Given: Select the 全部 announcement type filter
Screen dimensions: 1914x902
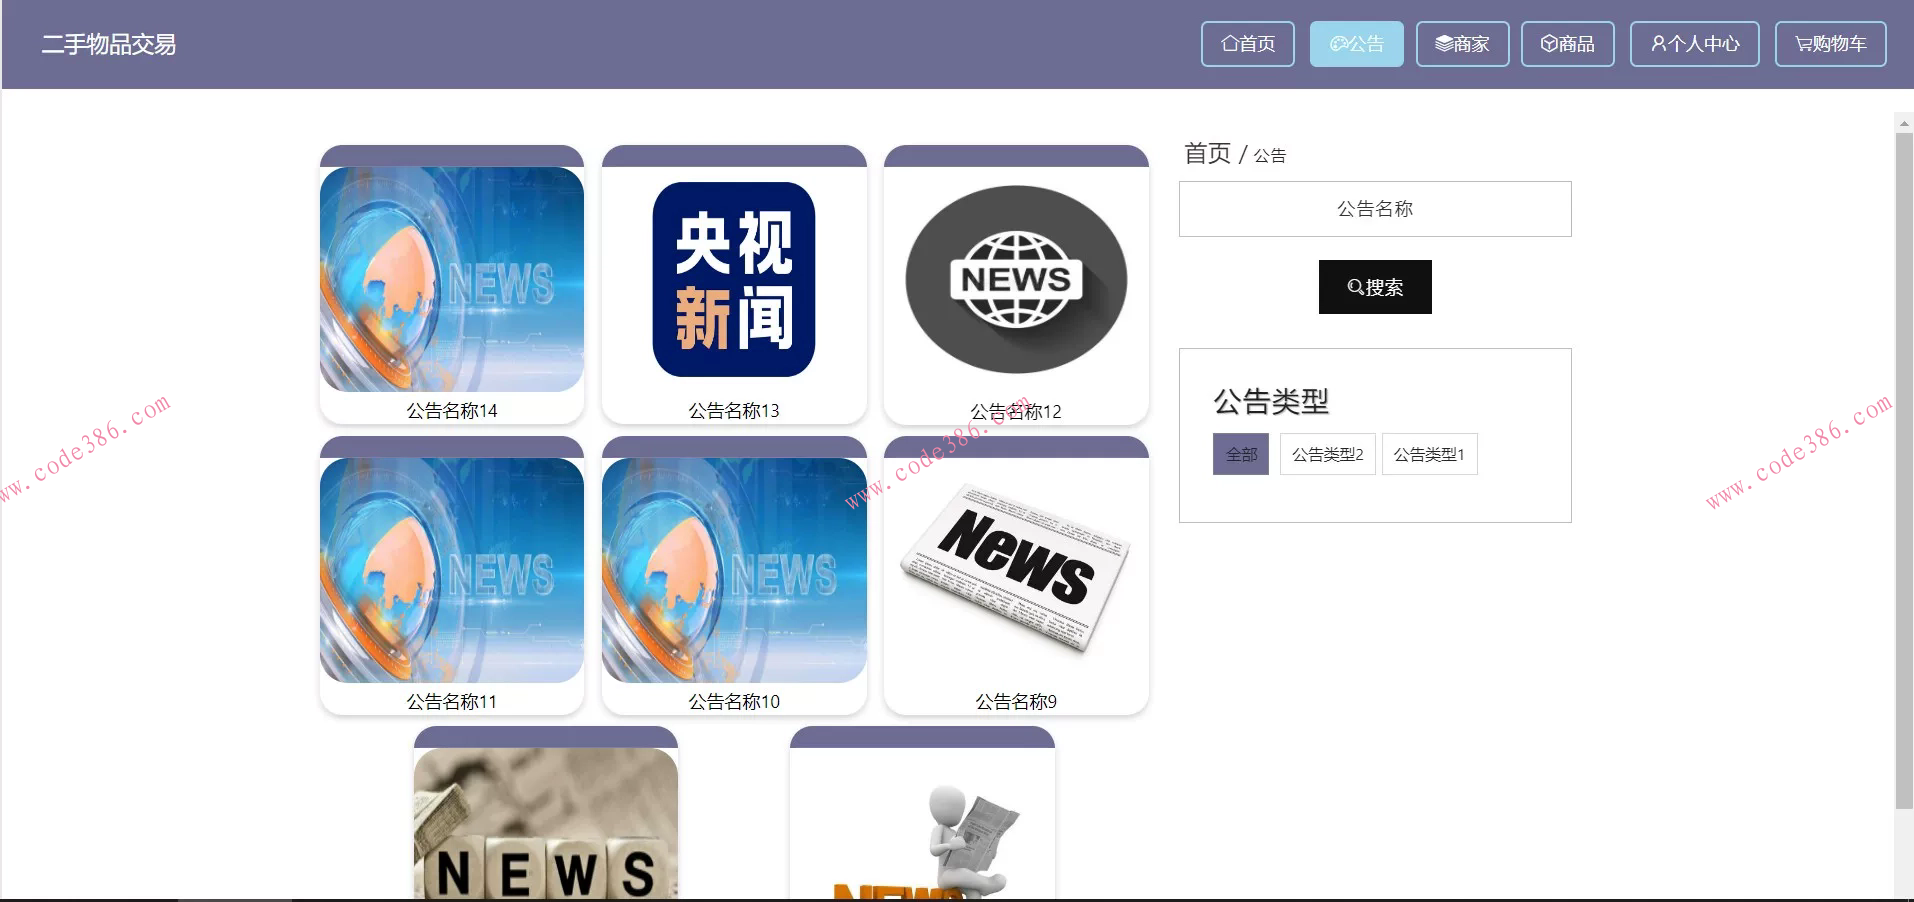Looking at the screenshot, I should point(1240,453).
